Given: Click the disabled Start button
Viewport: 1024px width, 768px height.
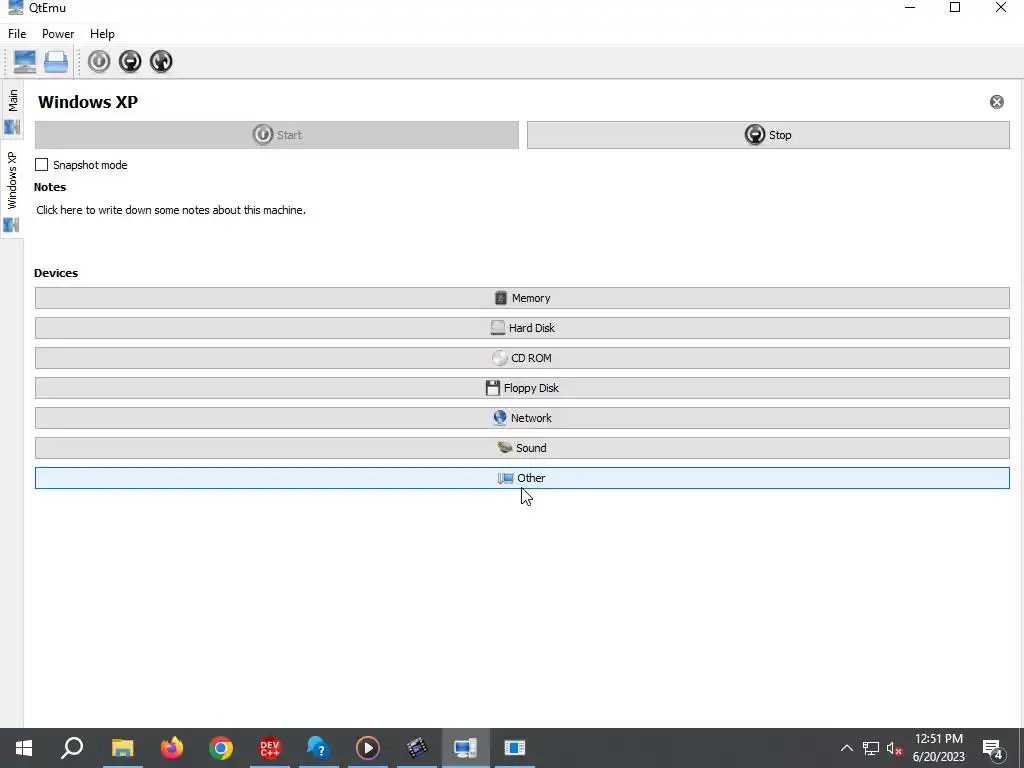Looking at the screenshot, I should click(x=277, y=135).
